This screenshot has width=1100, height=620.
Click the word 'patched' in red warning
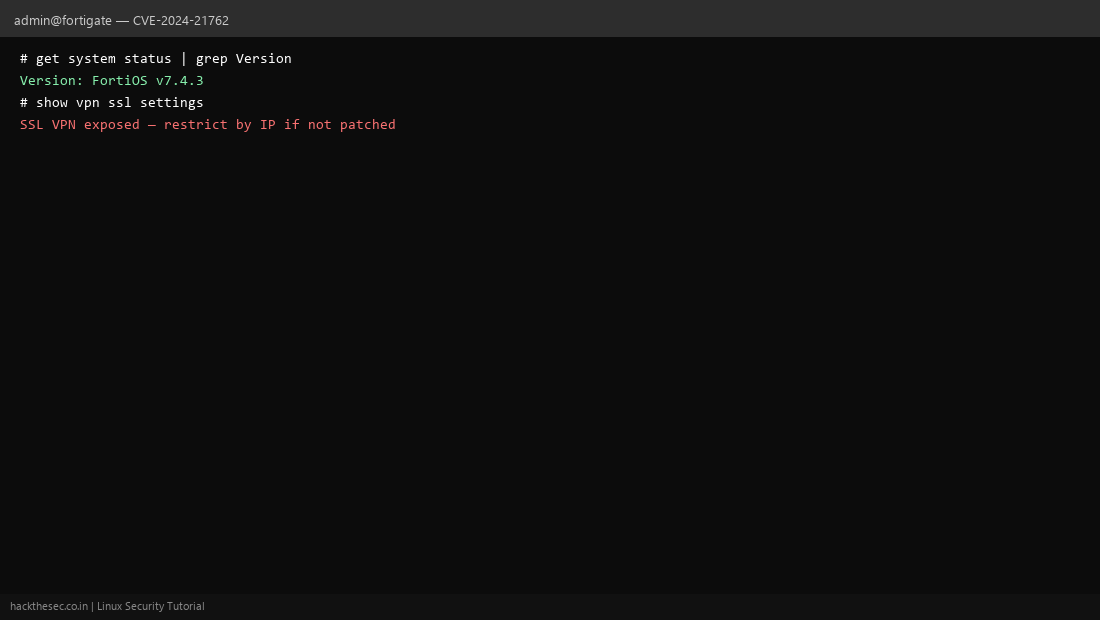(368, 125)
